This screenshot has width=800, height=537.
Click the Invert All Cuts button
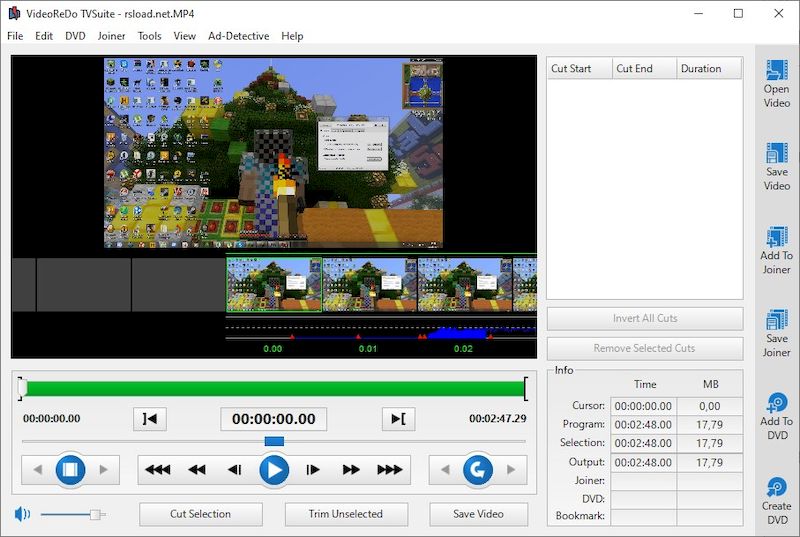pyautogui.click(x=645, y=318)
